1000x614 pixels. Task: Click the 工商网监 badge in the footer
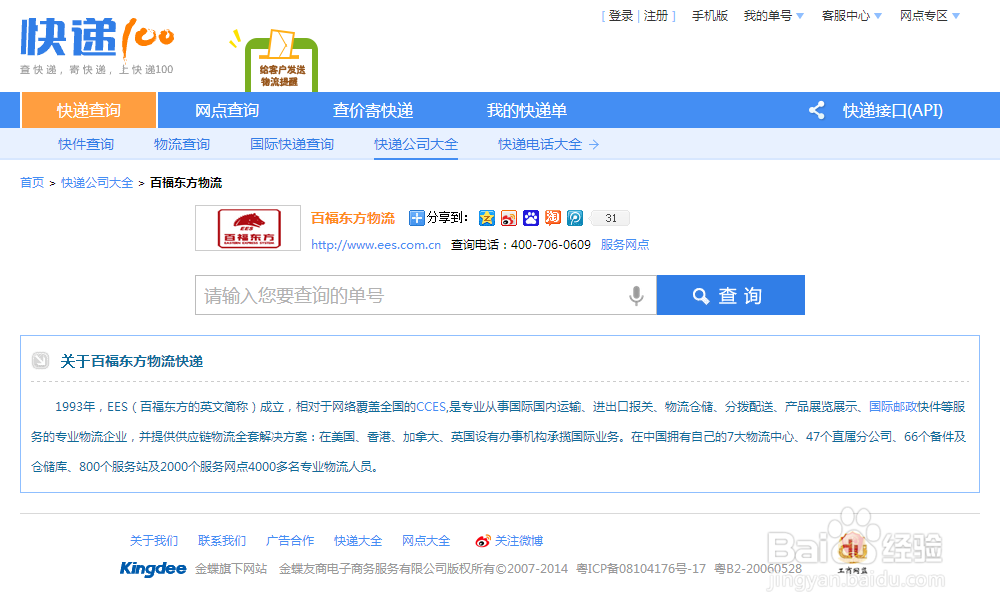click(853, 553)
